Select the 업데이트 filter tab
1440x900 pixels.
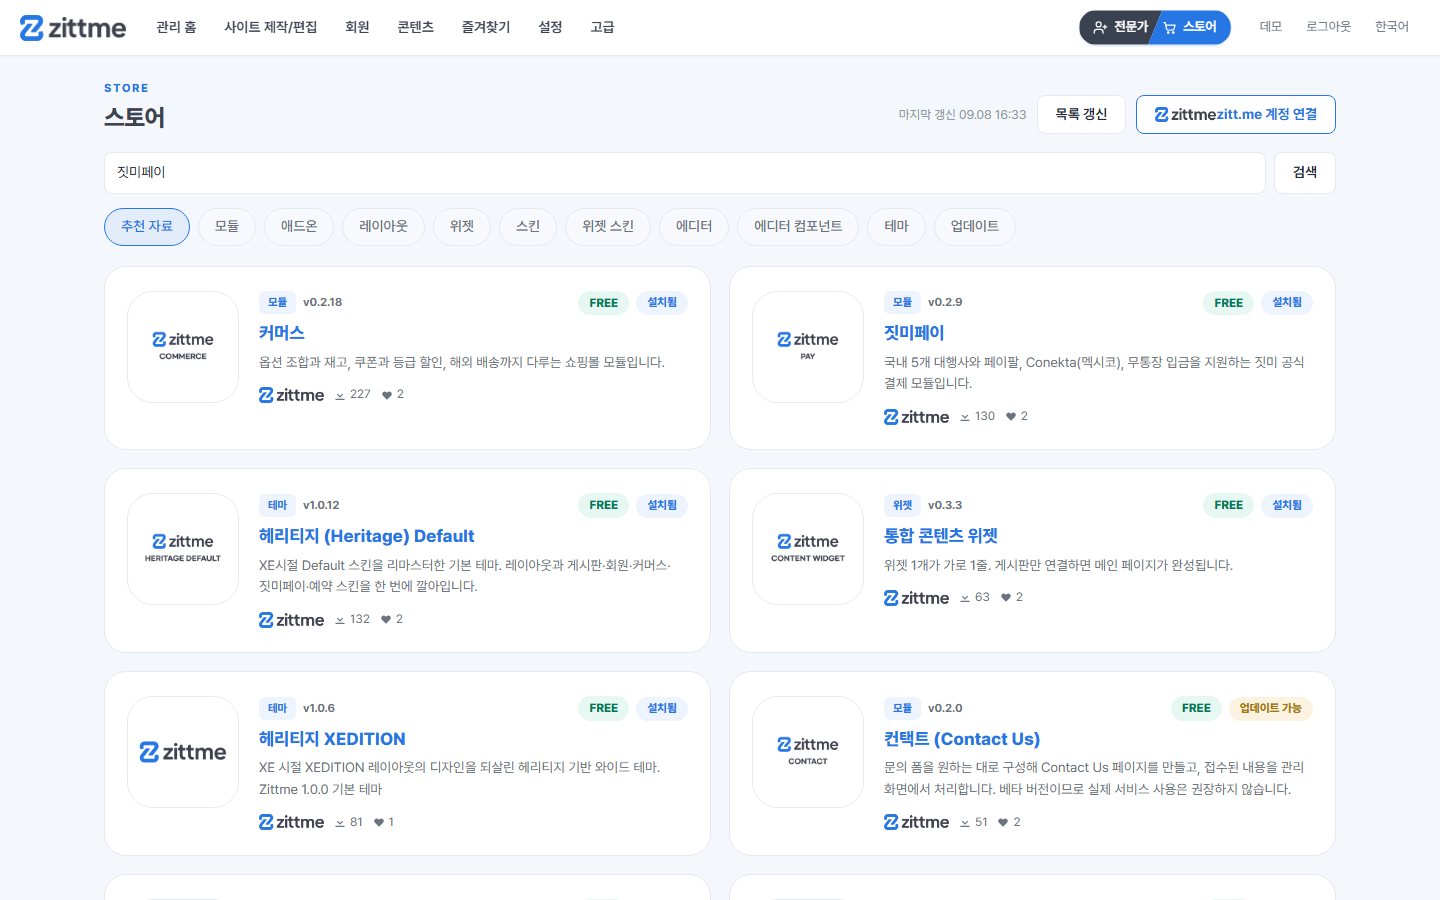(x=975, y=227)
